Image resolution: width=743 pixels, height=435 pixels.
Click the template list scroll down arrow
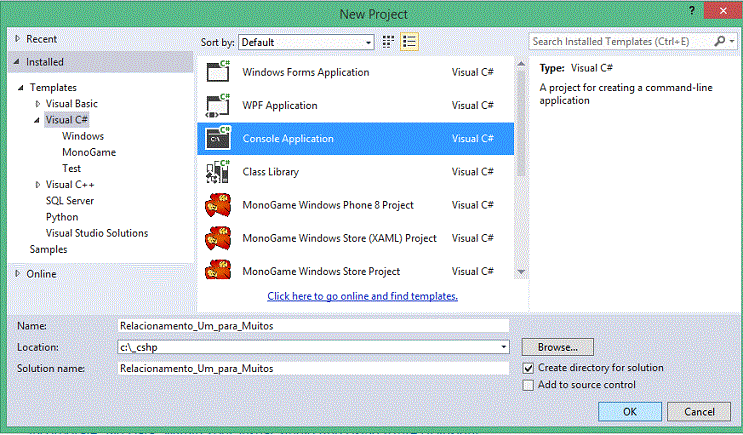pyautogui.click(x=521, y=272)
